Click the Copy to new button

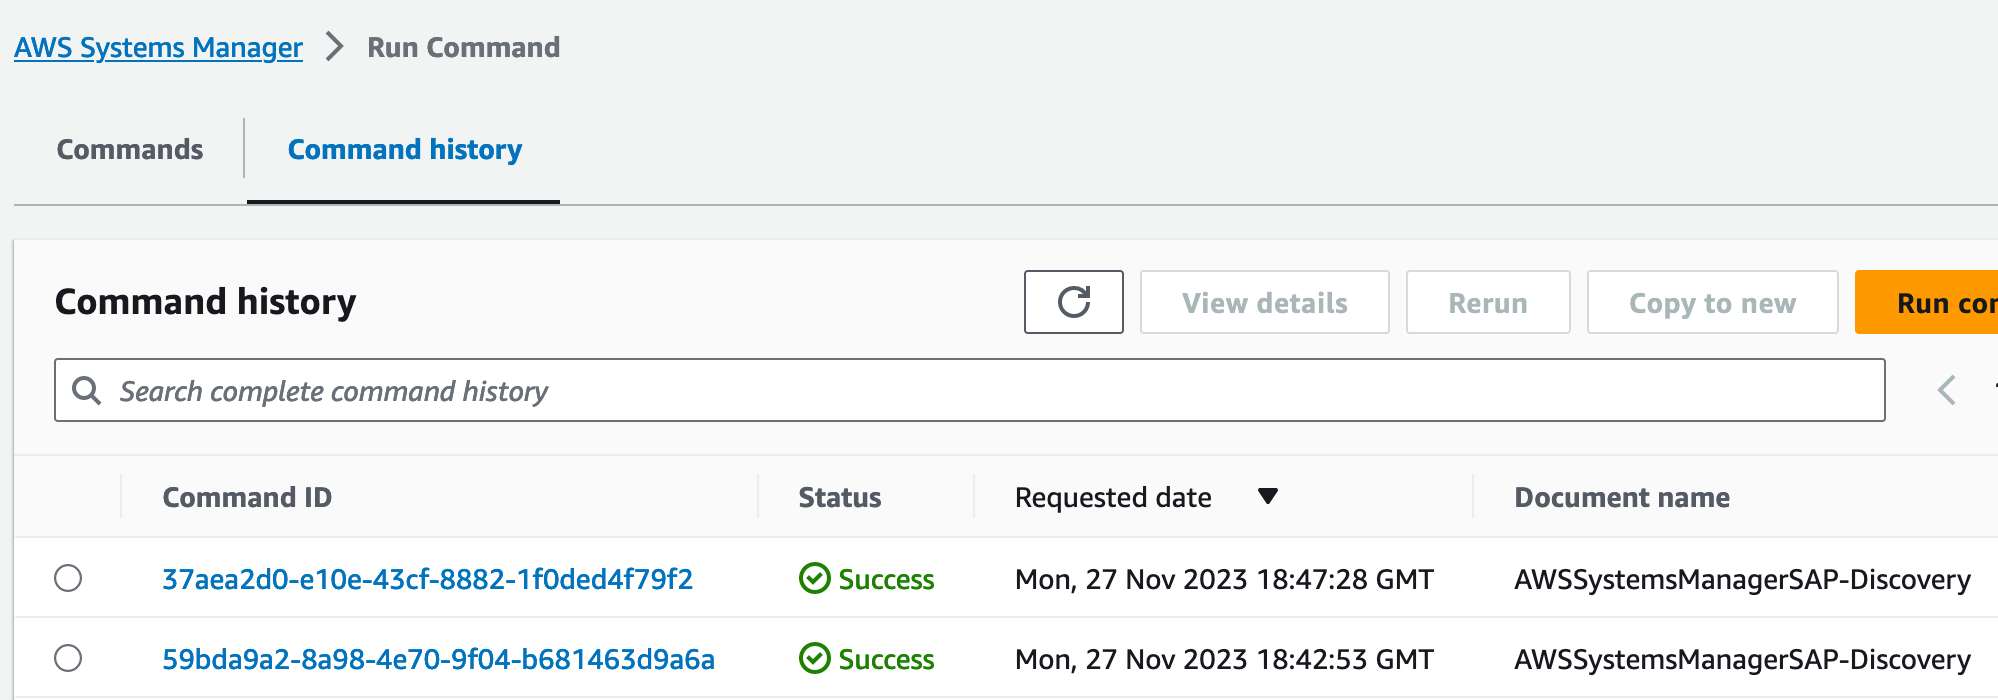1711,302
